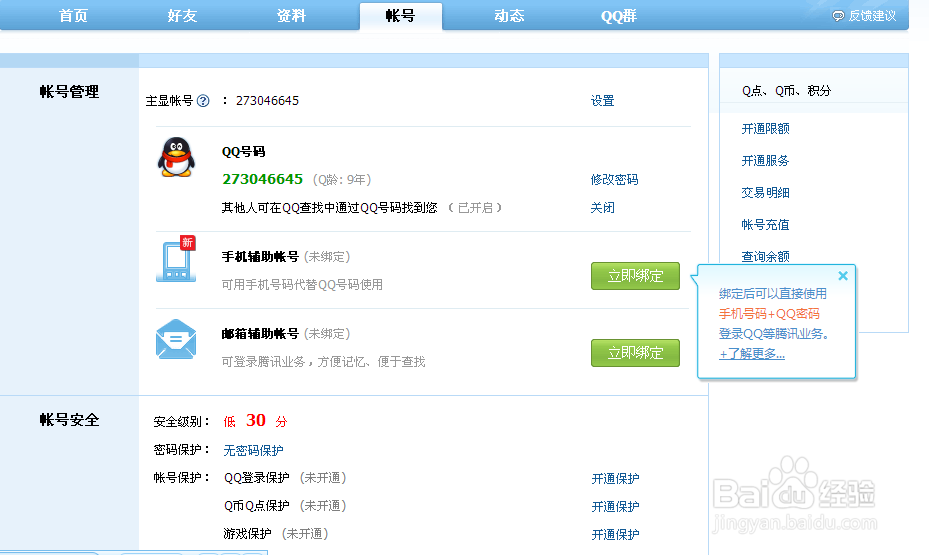Click 开通保护 for 游戏保护
This screenshot has width=929, height=555.
point(615,534)
